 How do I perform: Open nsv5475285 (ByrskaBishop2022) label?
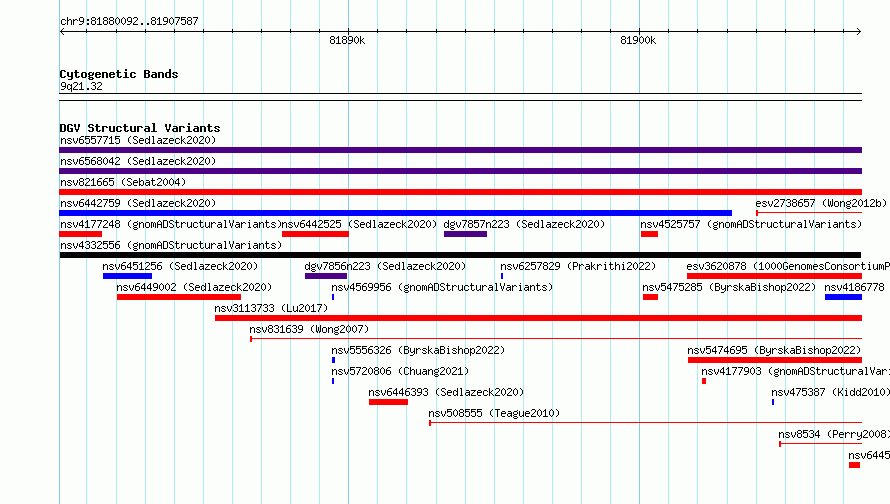[729, 287]
